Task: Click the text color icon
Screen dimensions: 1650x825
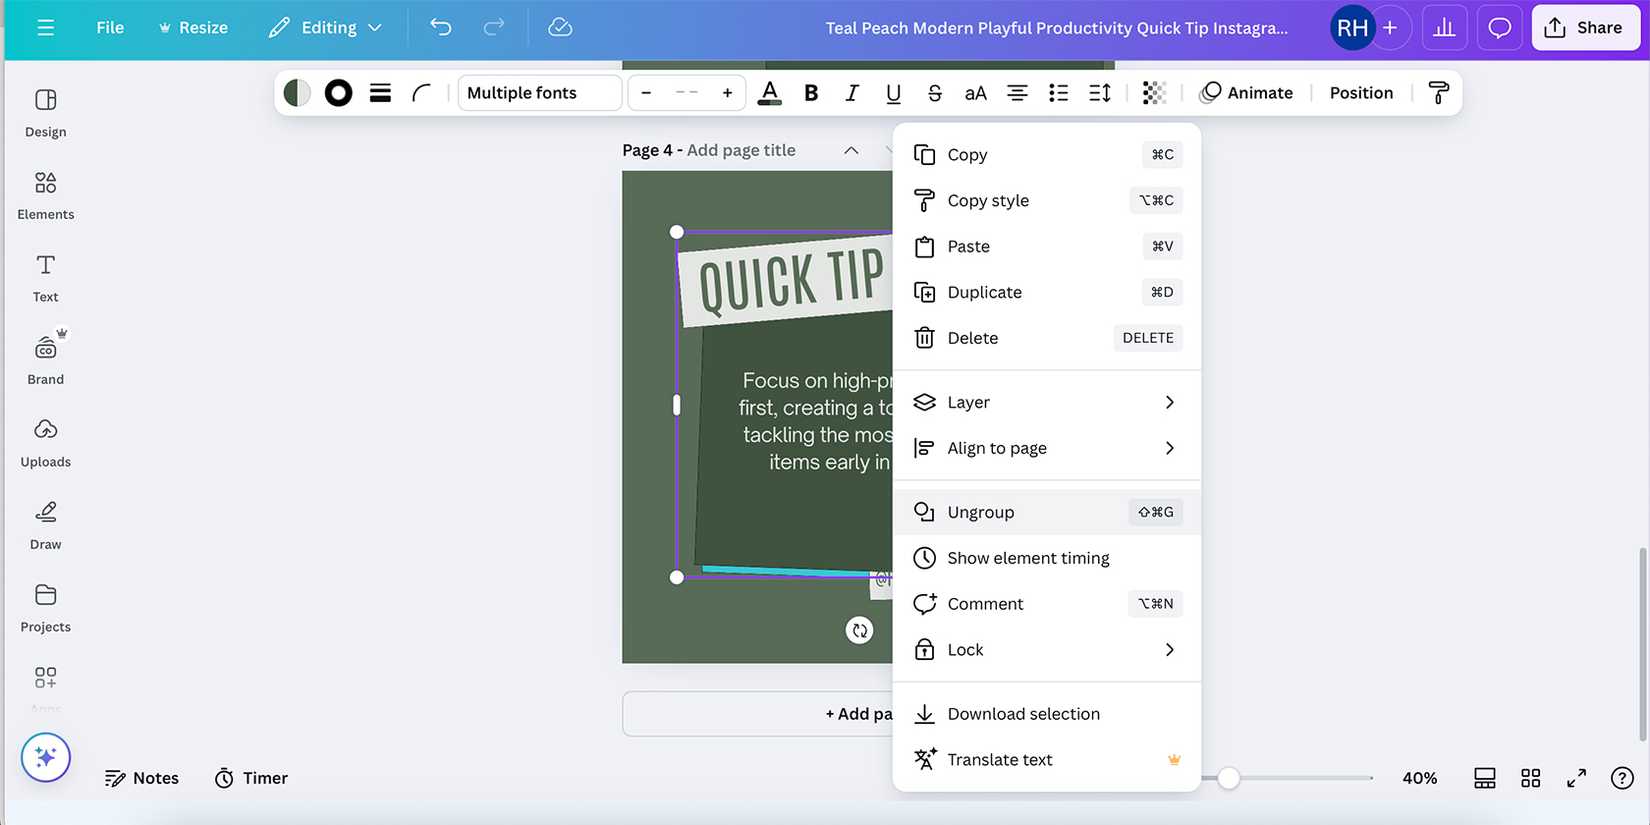Action: coord(769,93)
